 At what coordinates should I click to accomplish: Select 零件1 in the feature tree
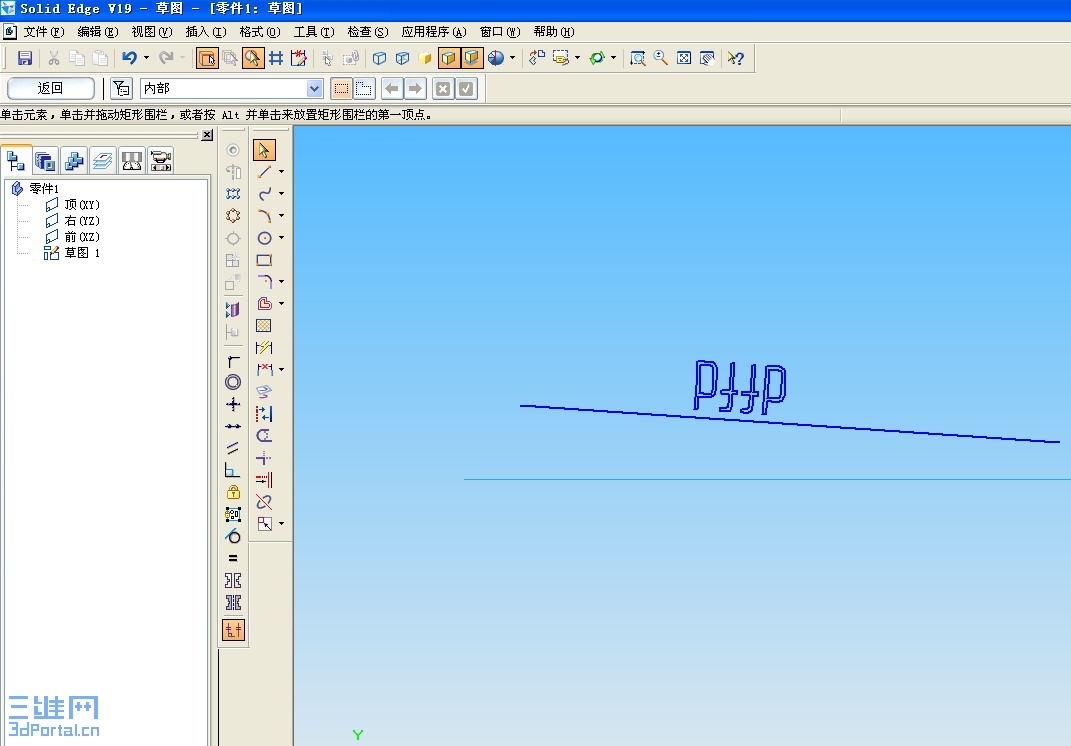(x=44, y=189)
